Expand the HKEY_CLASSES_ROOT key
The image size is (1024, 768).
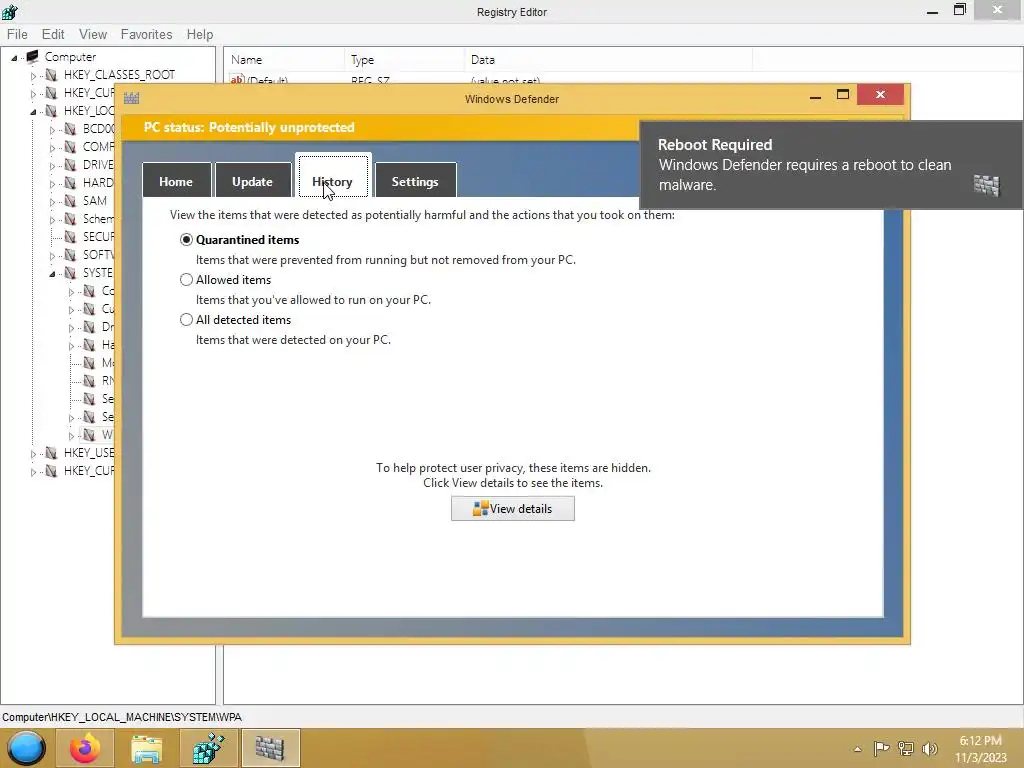click(x=33, y=76)
